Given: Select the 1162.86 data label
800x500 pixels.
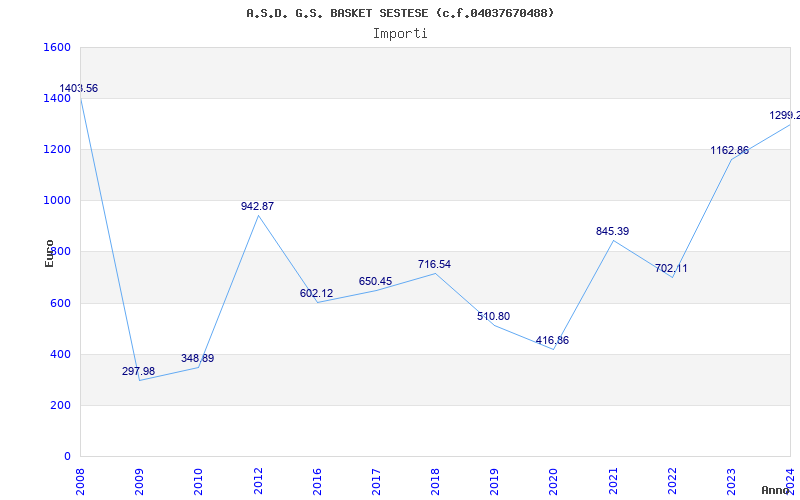Looking at the screenshot, I should (x=730, y=151).
